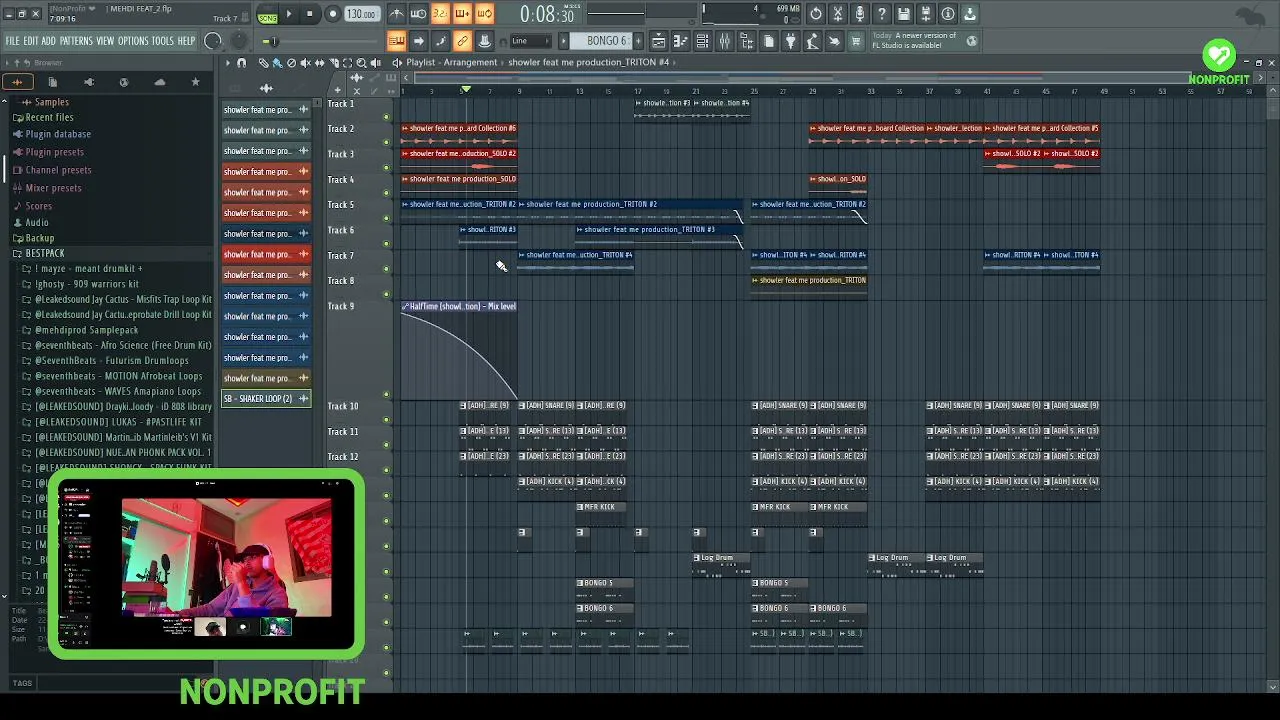Toggle the link/multilink to controllers icon
Image resolution: width=1280 pixels, height=720 pixels.
462,41
